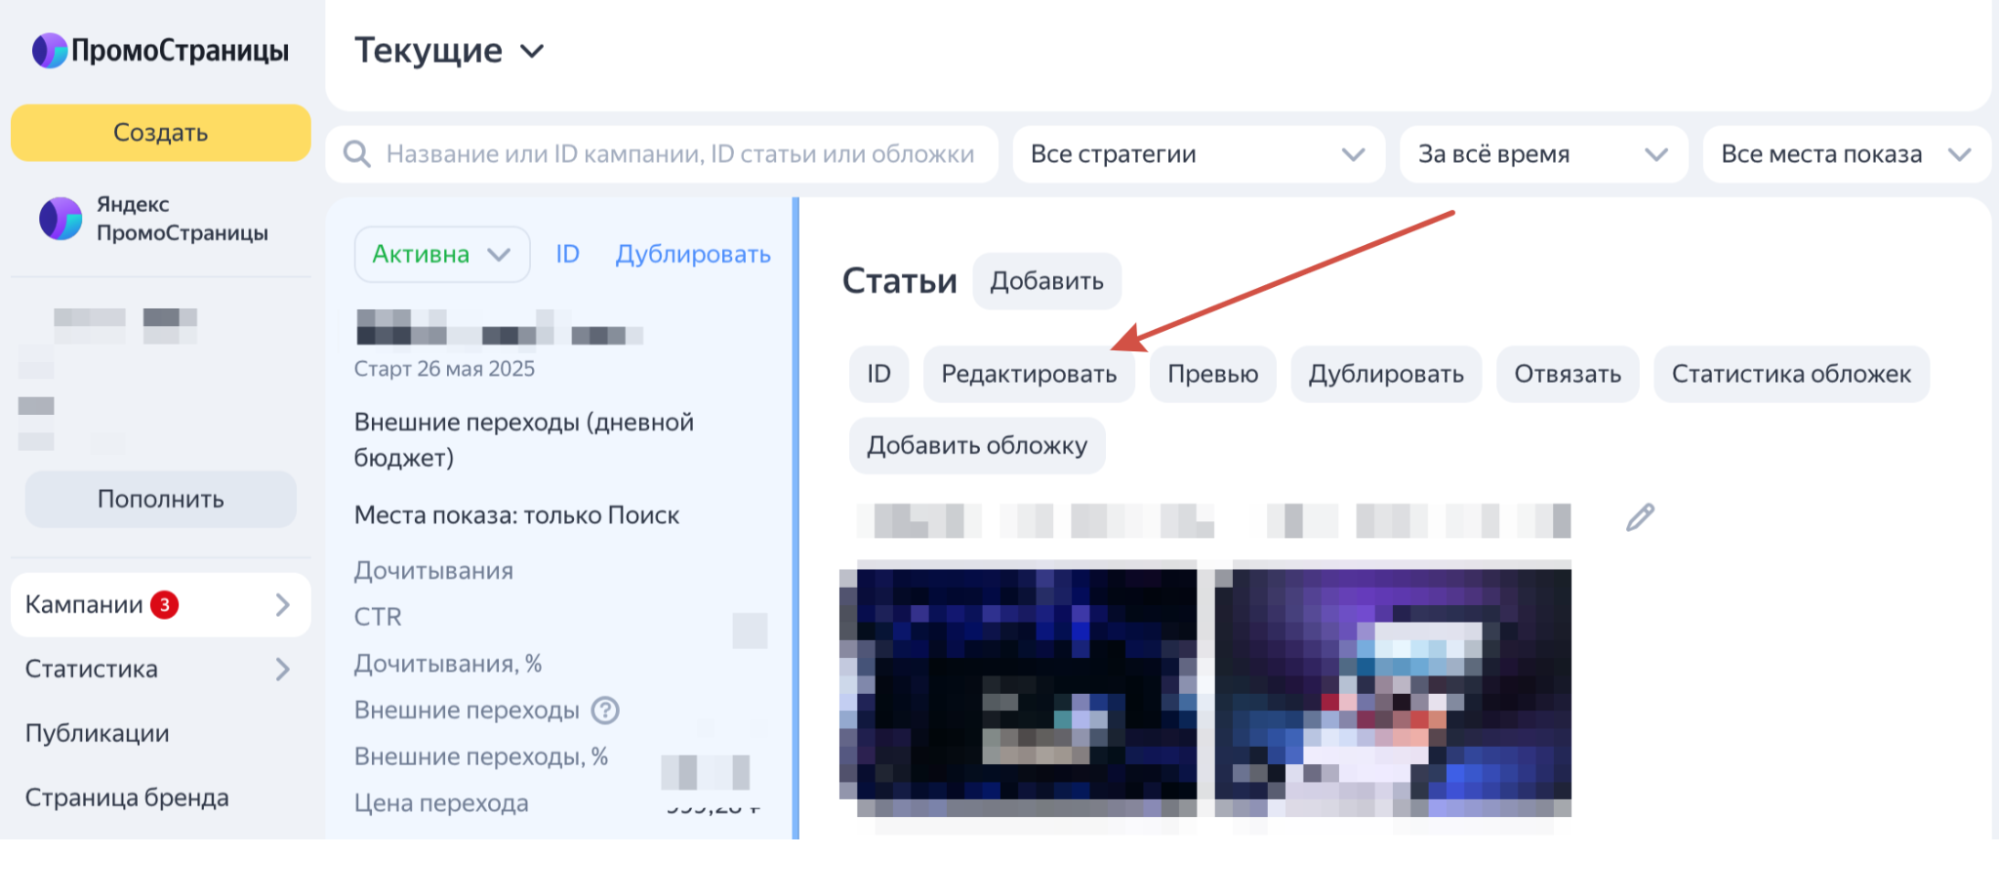Click the campaign ID link
The height and width of the screenshot is (871, 1999).
click(x=568, y=254)
